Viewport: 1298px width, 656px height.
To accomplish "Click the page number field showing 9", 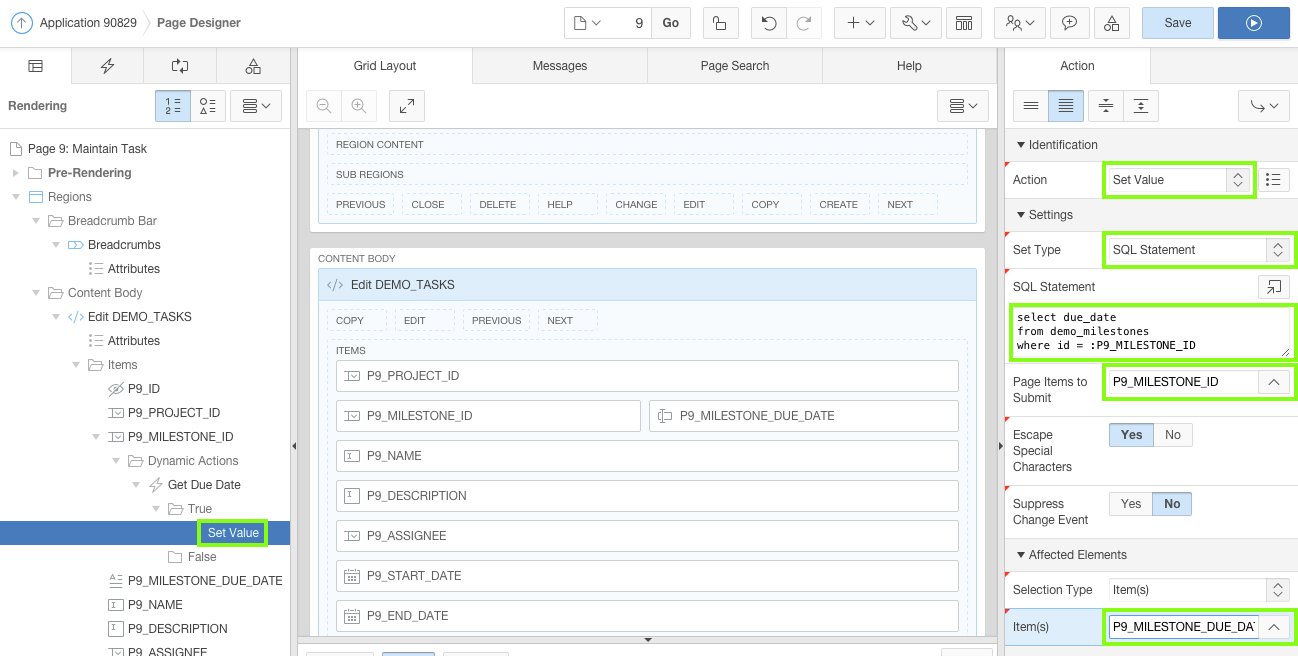I will (630, 23).
